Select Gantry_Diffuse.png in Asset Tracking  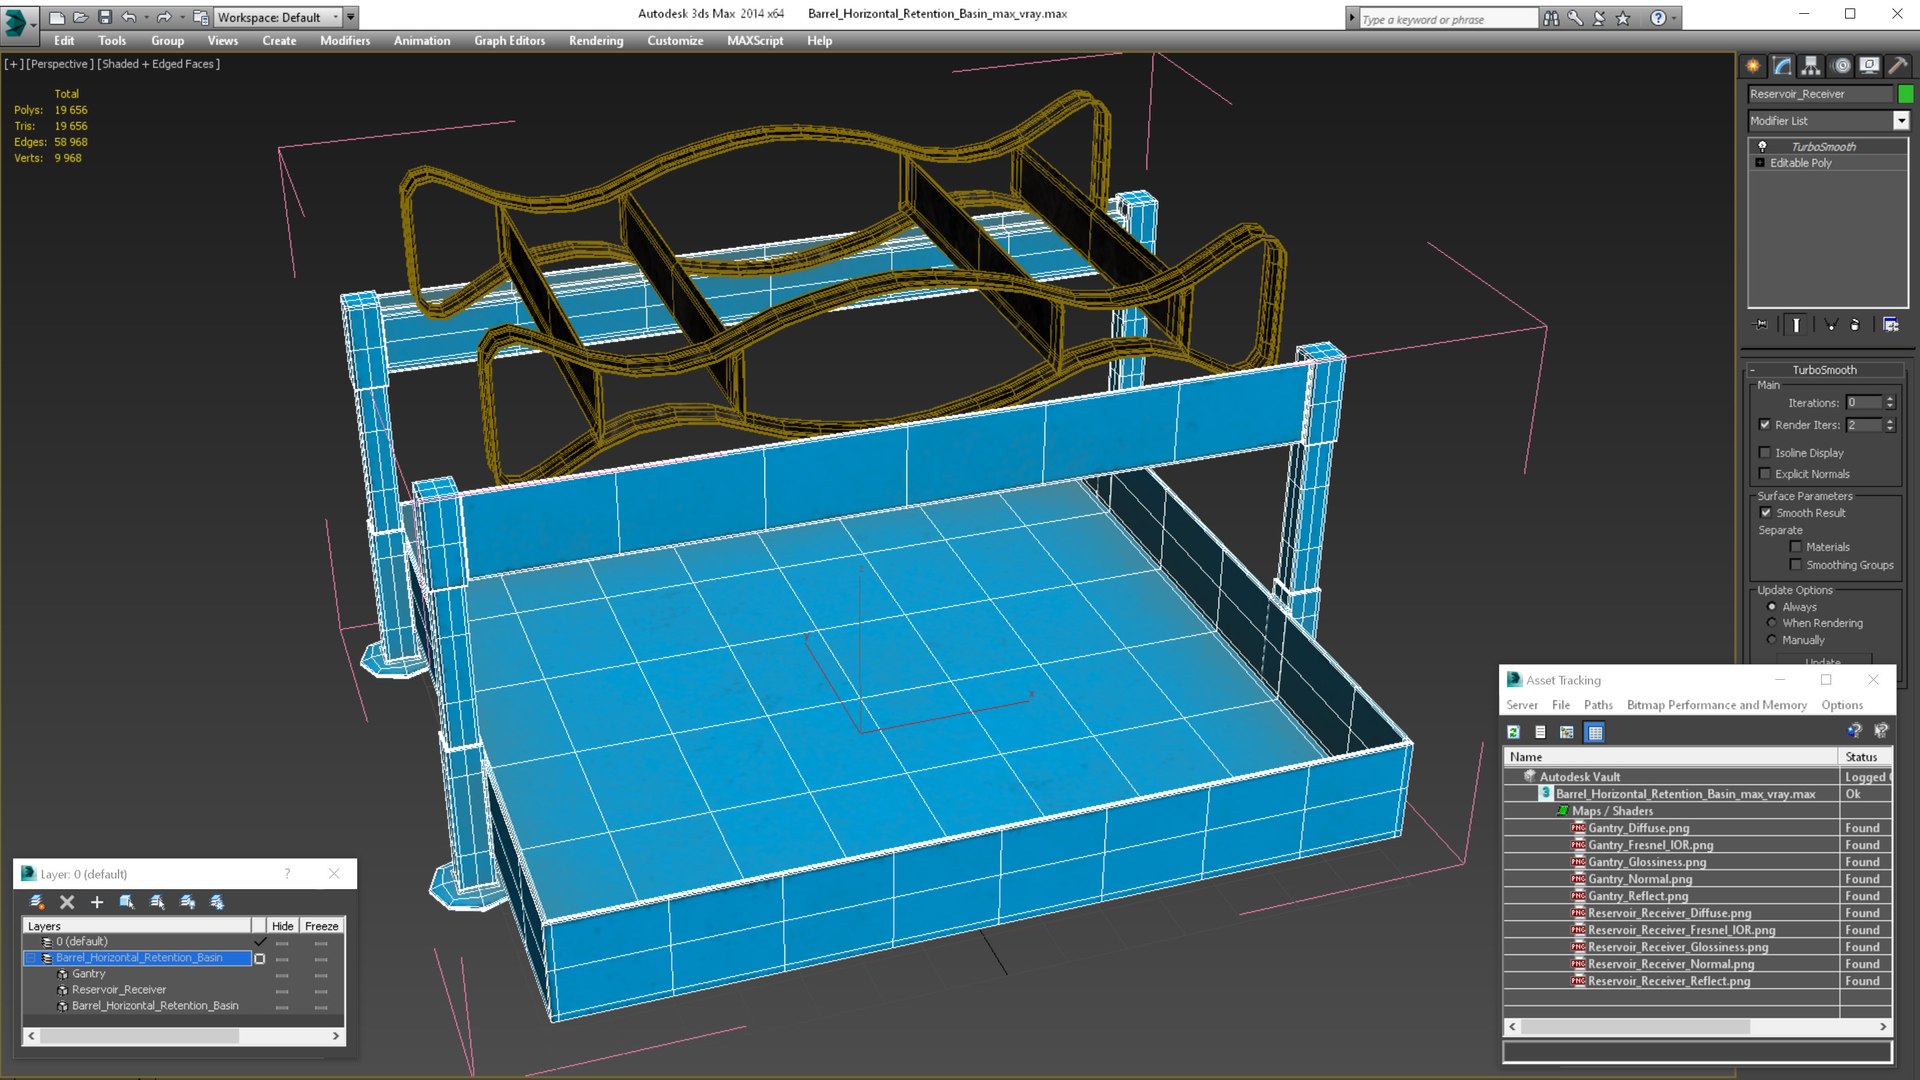pos(1638,828)
